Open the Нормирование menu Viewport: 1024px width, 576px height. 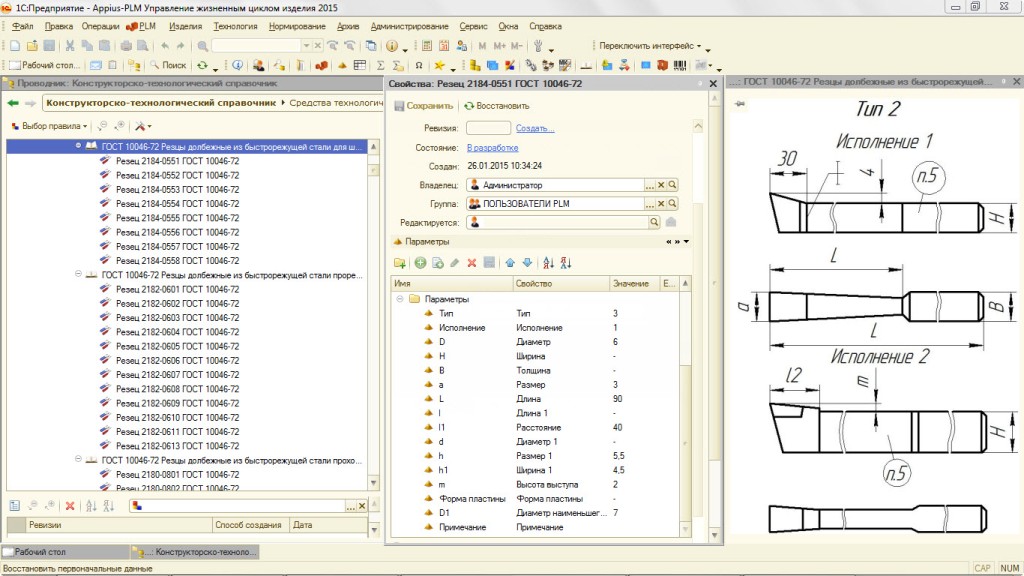click(297, 26)
